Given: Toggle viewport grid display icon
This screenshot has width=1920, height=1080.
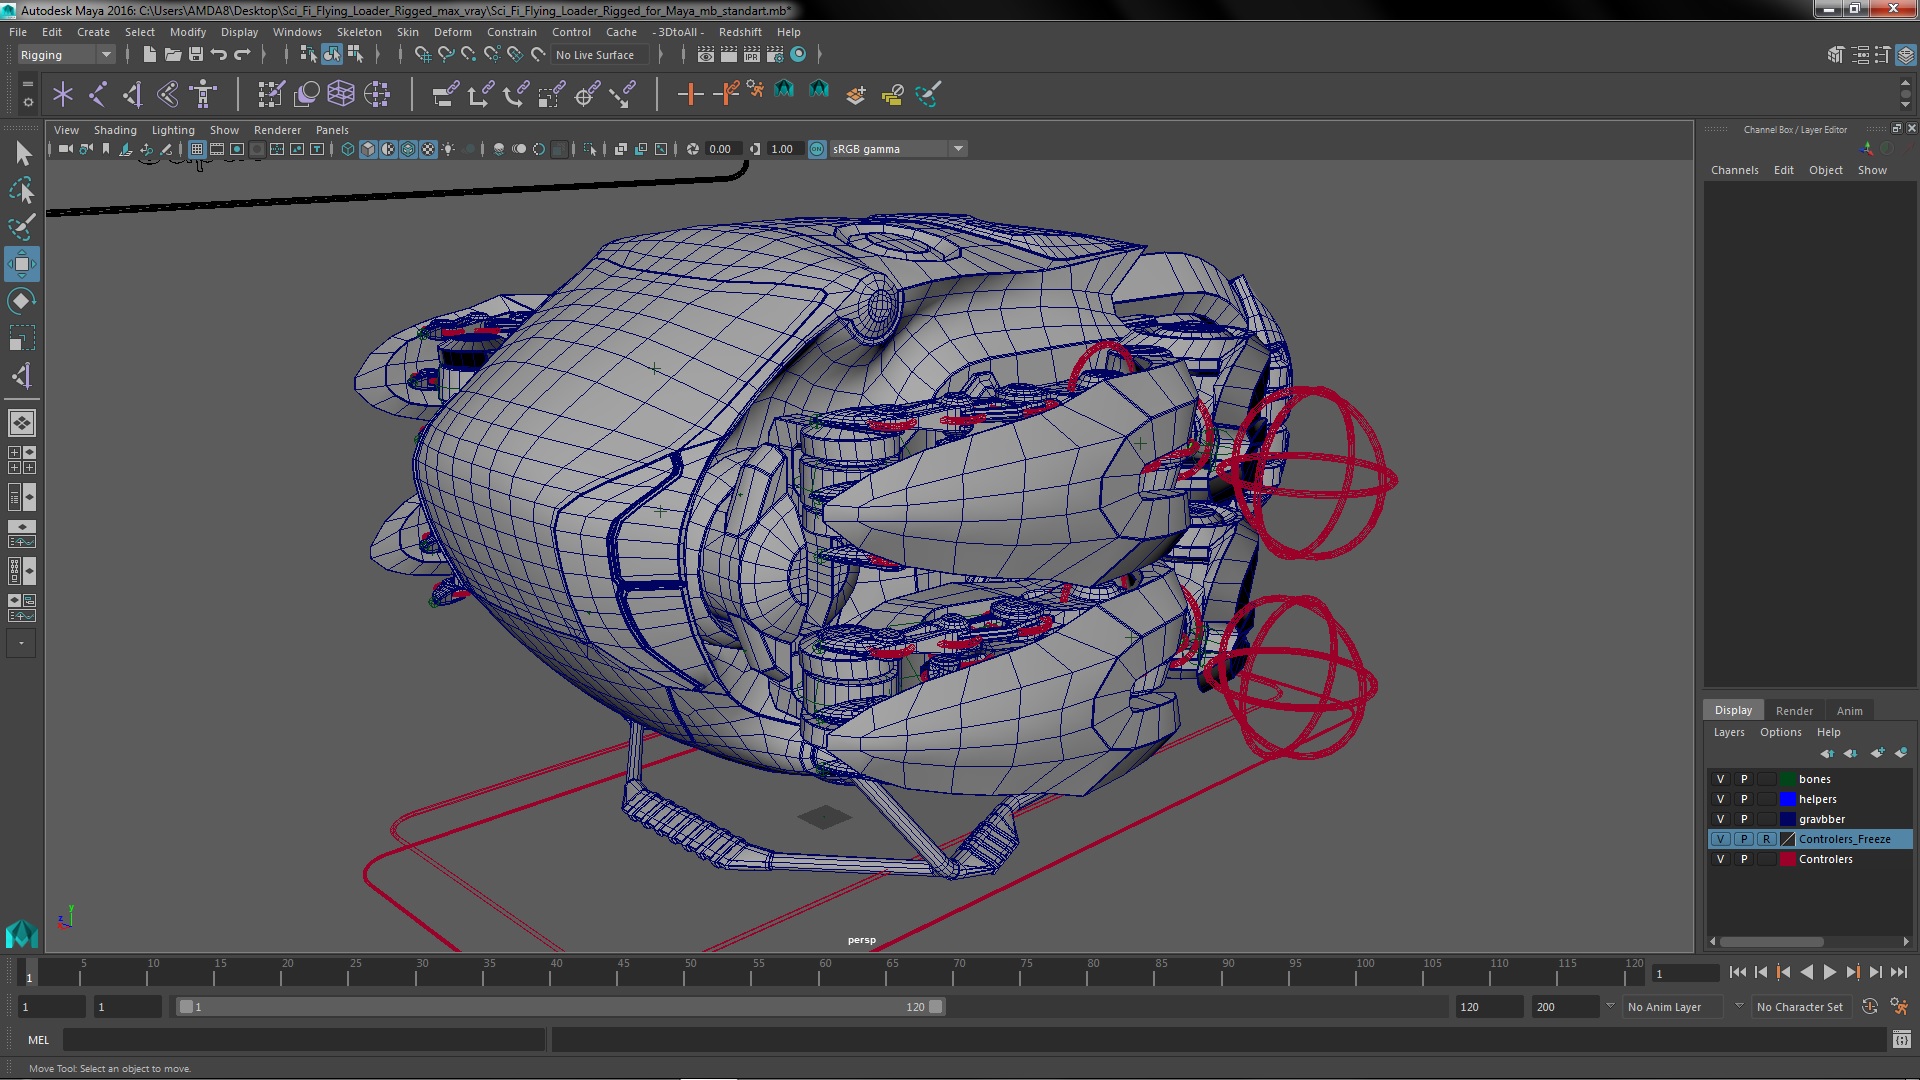Looking at the screenshot, I should (x=197, y=149).
